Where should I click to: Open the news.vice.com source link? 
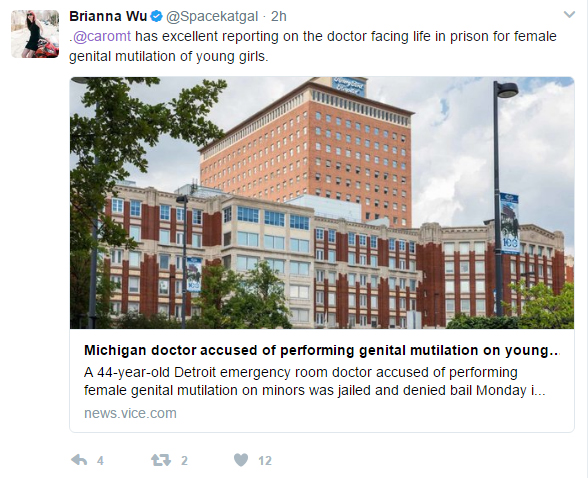(x=130, y=413)
